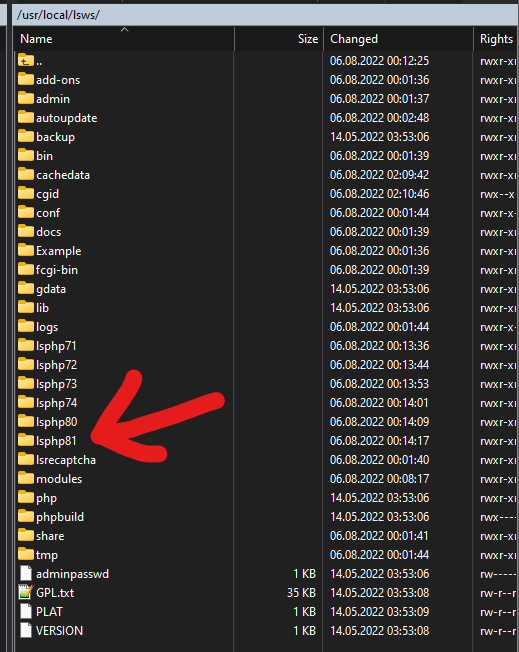The height and width of the screenshot is (652, 519).
Task: Click the adminpasswd file icon
Action: (26, 573)
